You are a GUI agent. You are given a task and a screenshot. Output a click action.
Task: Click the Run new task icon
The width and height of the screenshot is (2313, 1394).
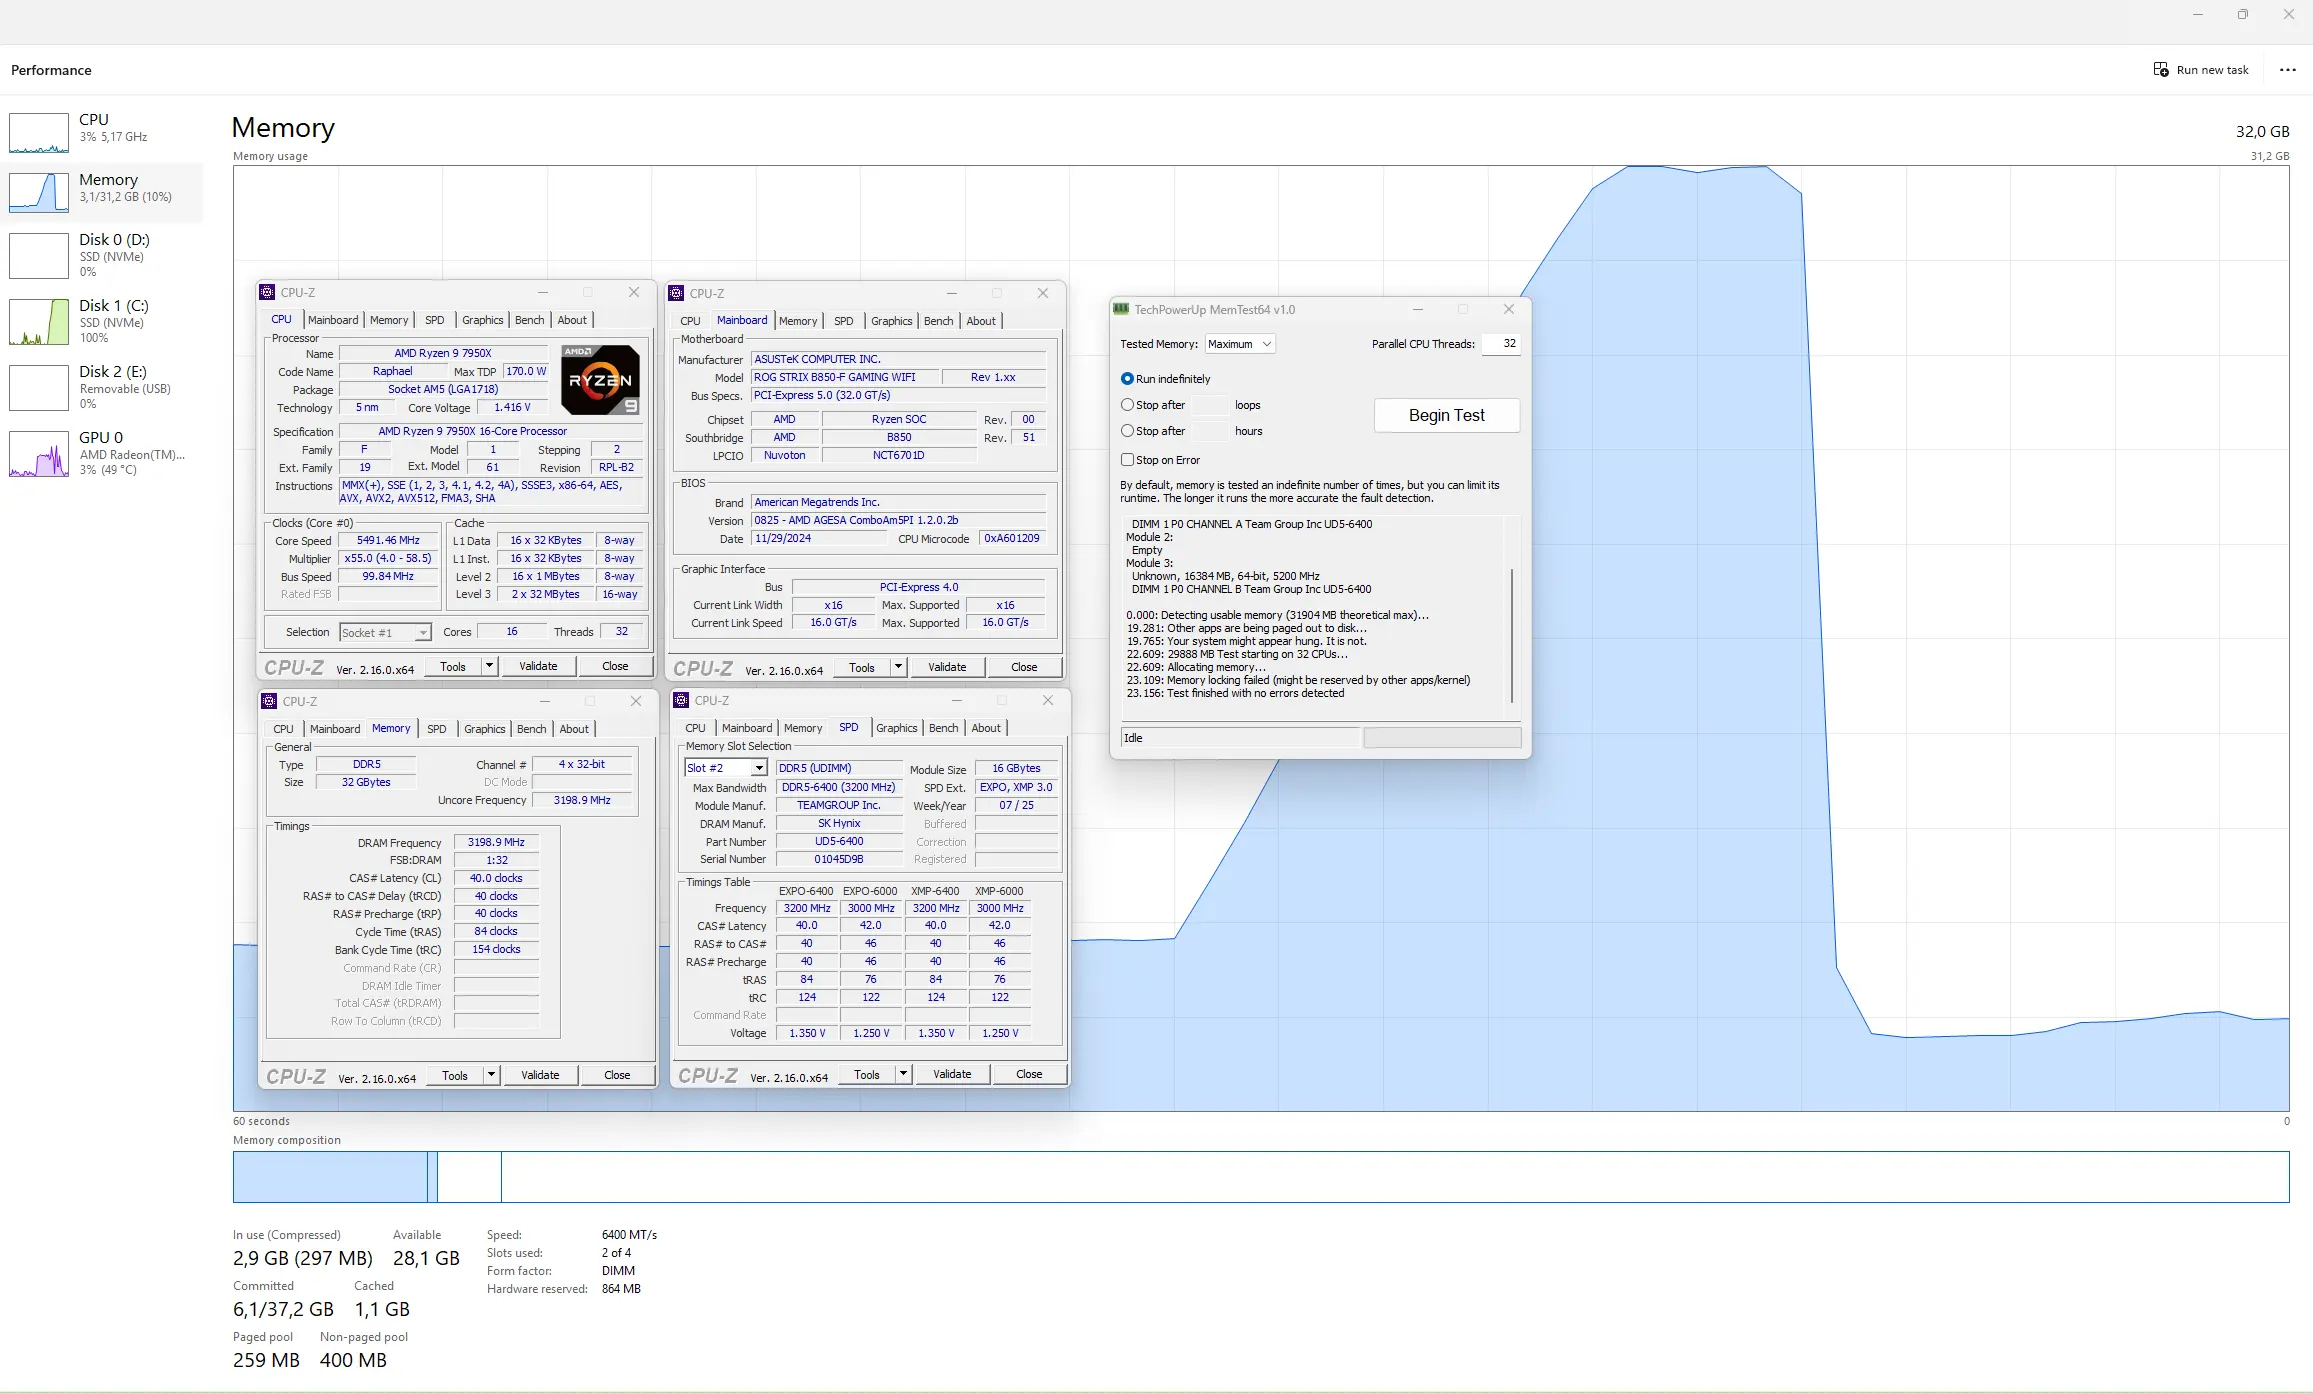coord(2161,70)
